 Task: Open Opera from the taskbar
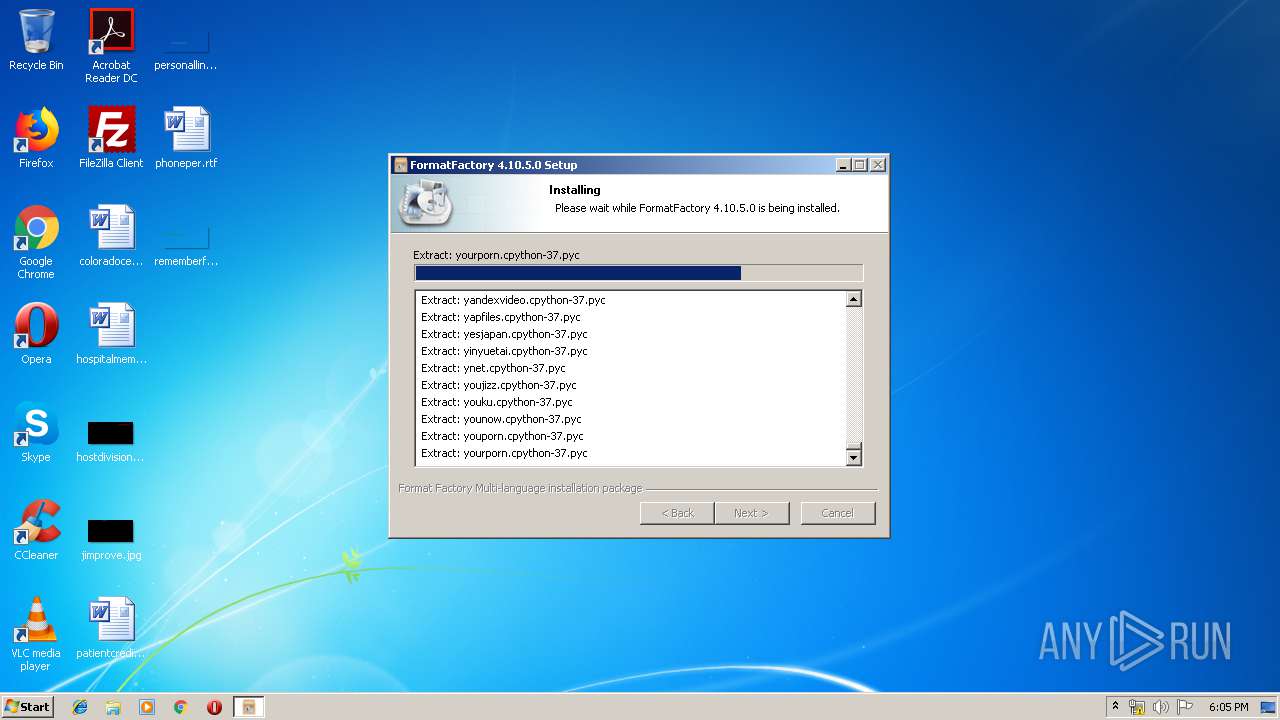click(x=214, y=707)
